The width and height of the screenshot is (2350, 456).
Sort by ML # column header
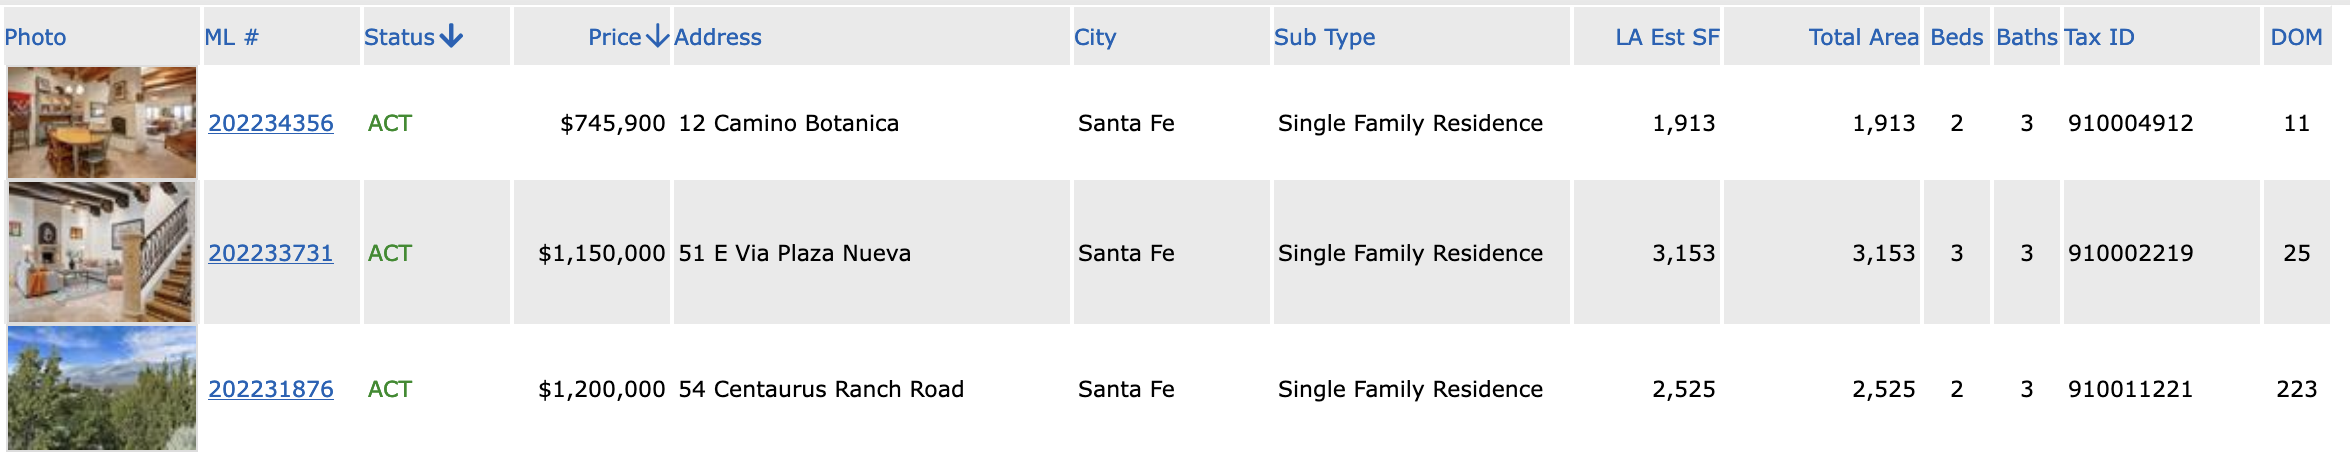[232, 37]
